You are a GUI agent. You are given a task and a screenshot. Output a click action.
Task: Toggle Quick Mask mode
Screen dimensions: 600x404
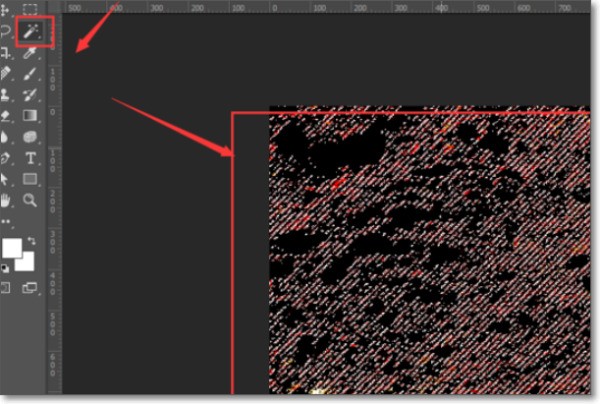point(6,288)
